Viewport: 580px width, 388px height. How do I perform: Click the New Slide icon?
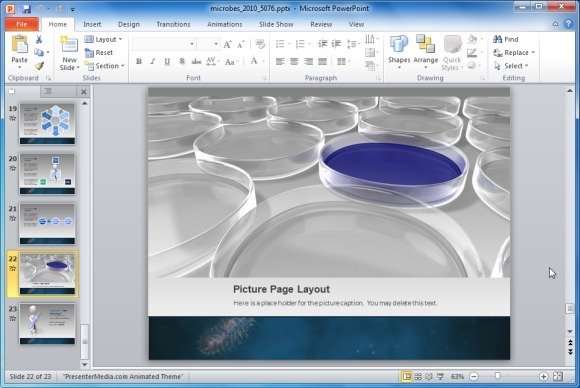(69, 45)
